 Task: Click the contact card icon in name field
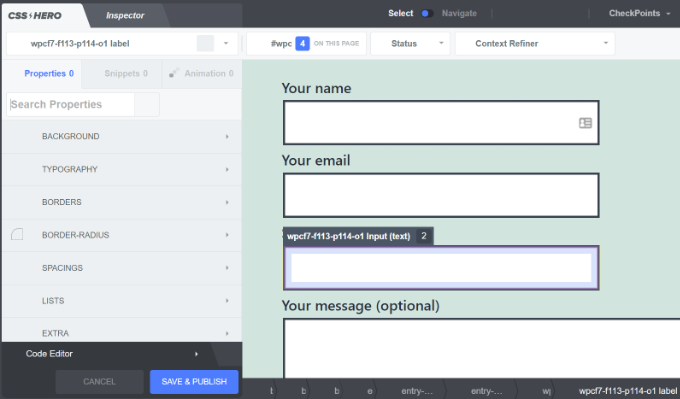click(x=585, y=123)
